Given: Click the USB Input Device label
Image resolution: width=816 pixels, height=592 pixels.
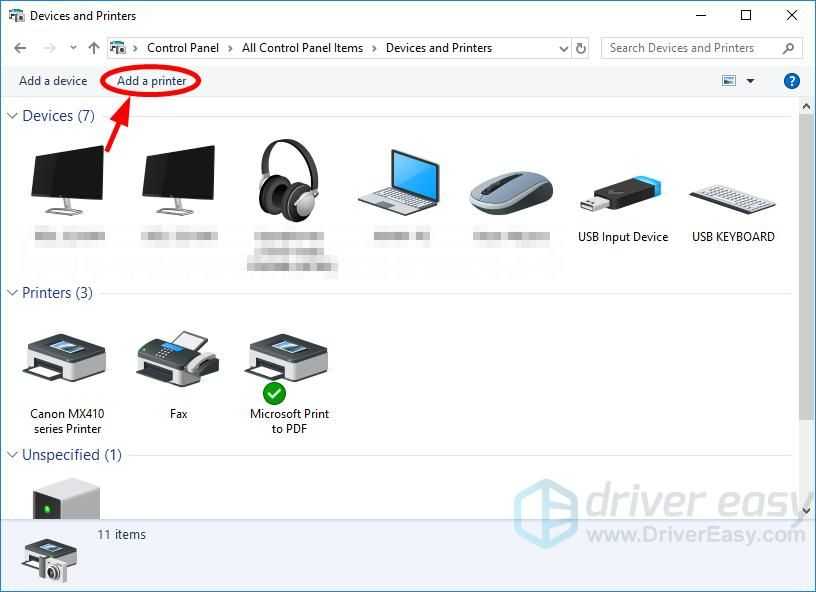Looking at the screenshot, I should coord(623,237).
